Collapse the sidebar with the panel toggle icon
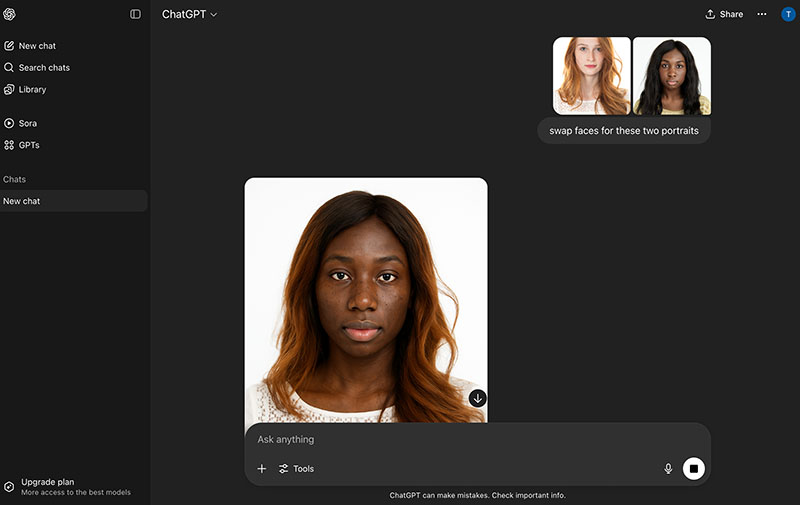The width and height of the screenshot is (800, 505). (x=136, y=14)
